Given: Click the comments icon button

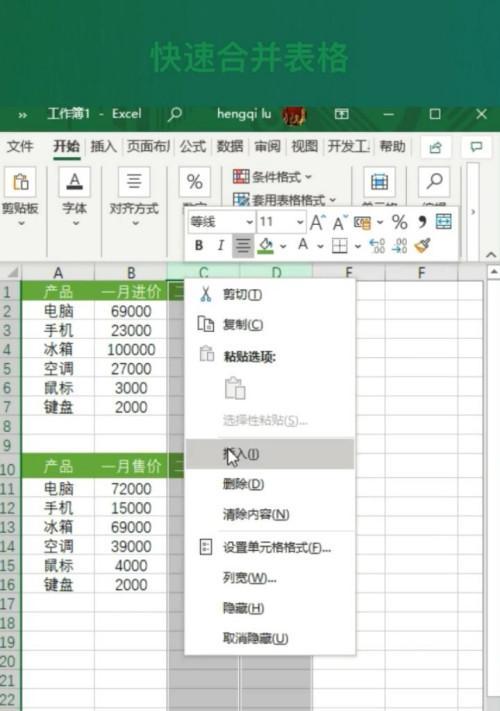Looking at the screenshot, I should coord(476,147).
